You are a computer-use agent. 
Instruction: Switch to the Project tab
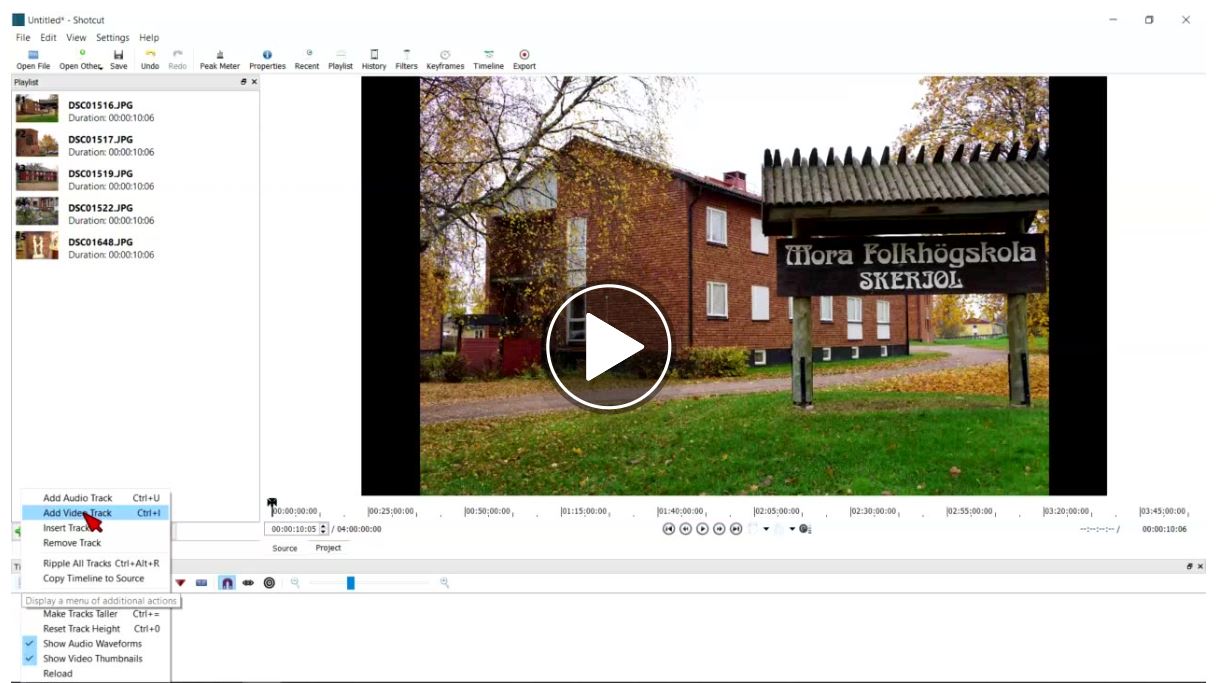point(328,548)
